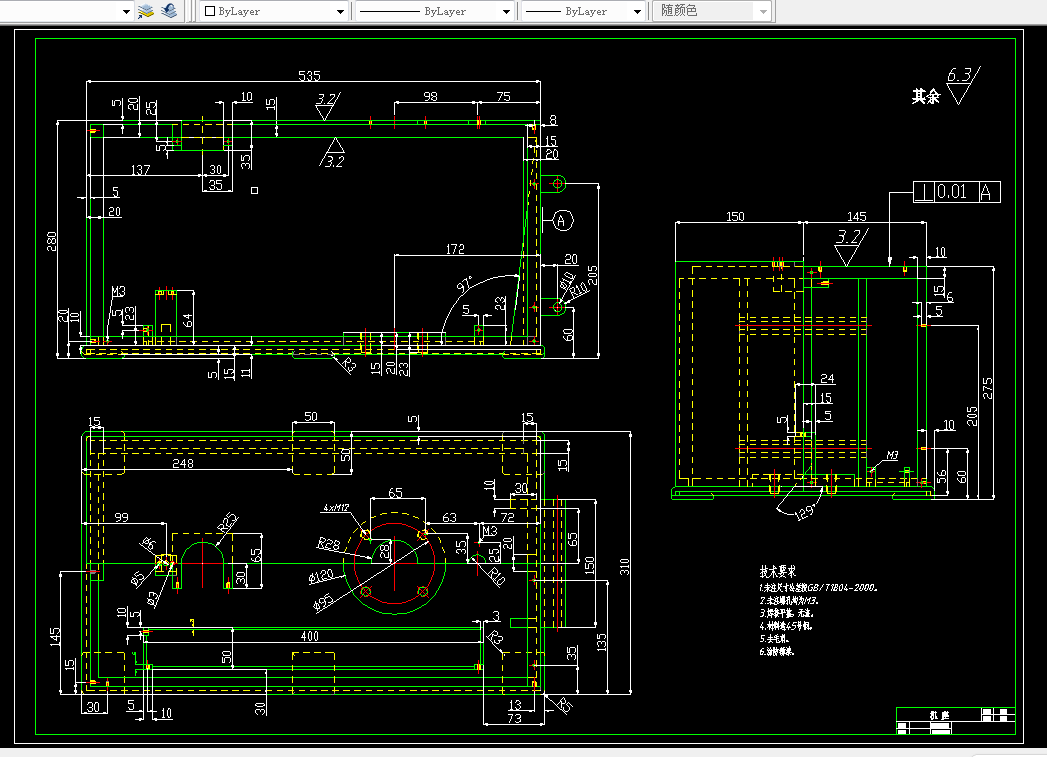
Task: Click the Make Object's Layer Current icon
Action: tap(146, 11)
